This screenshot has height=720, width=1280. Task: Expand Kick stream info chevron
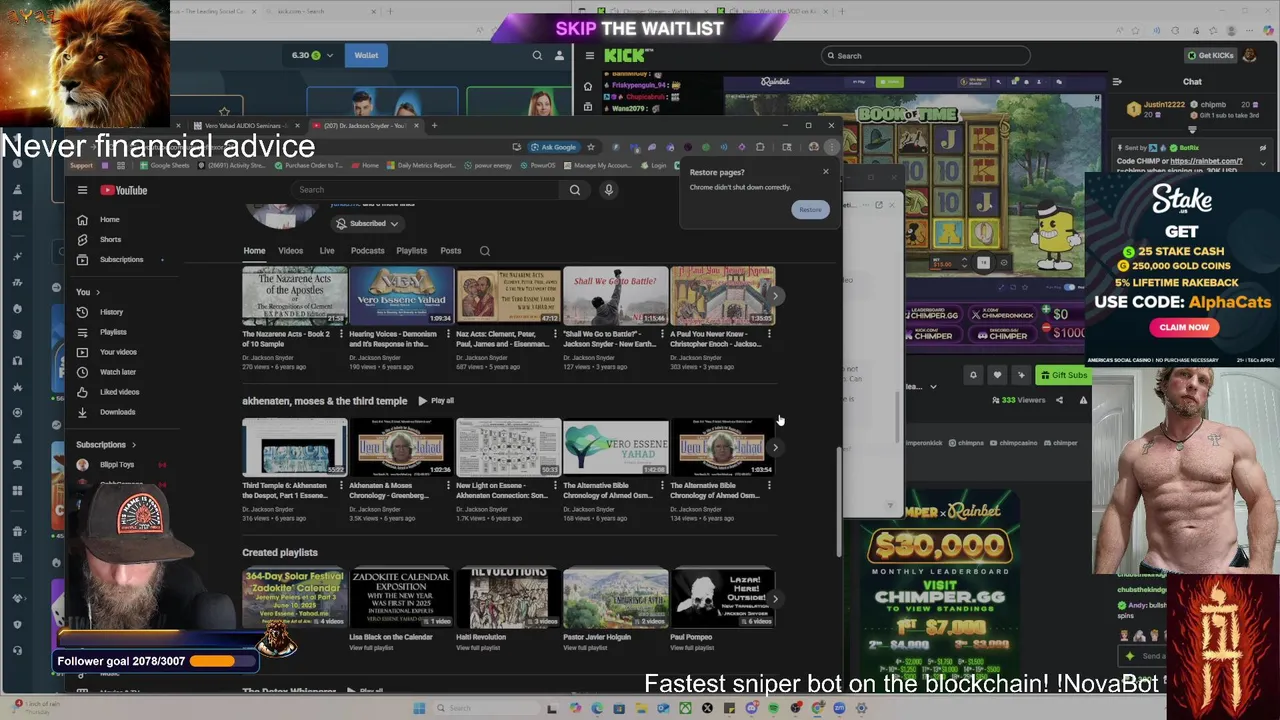(933, 387)
